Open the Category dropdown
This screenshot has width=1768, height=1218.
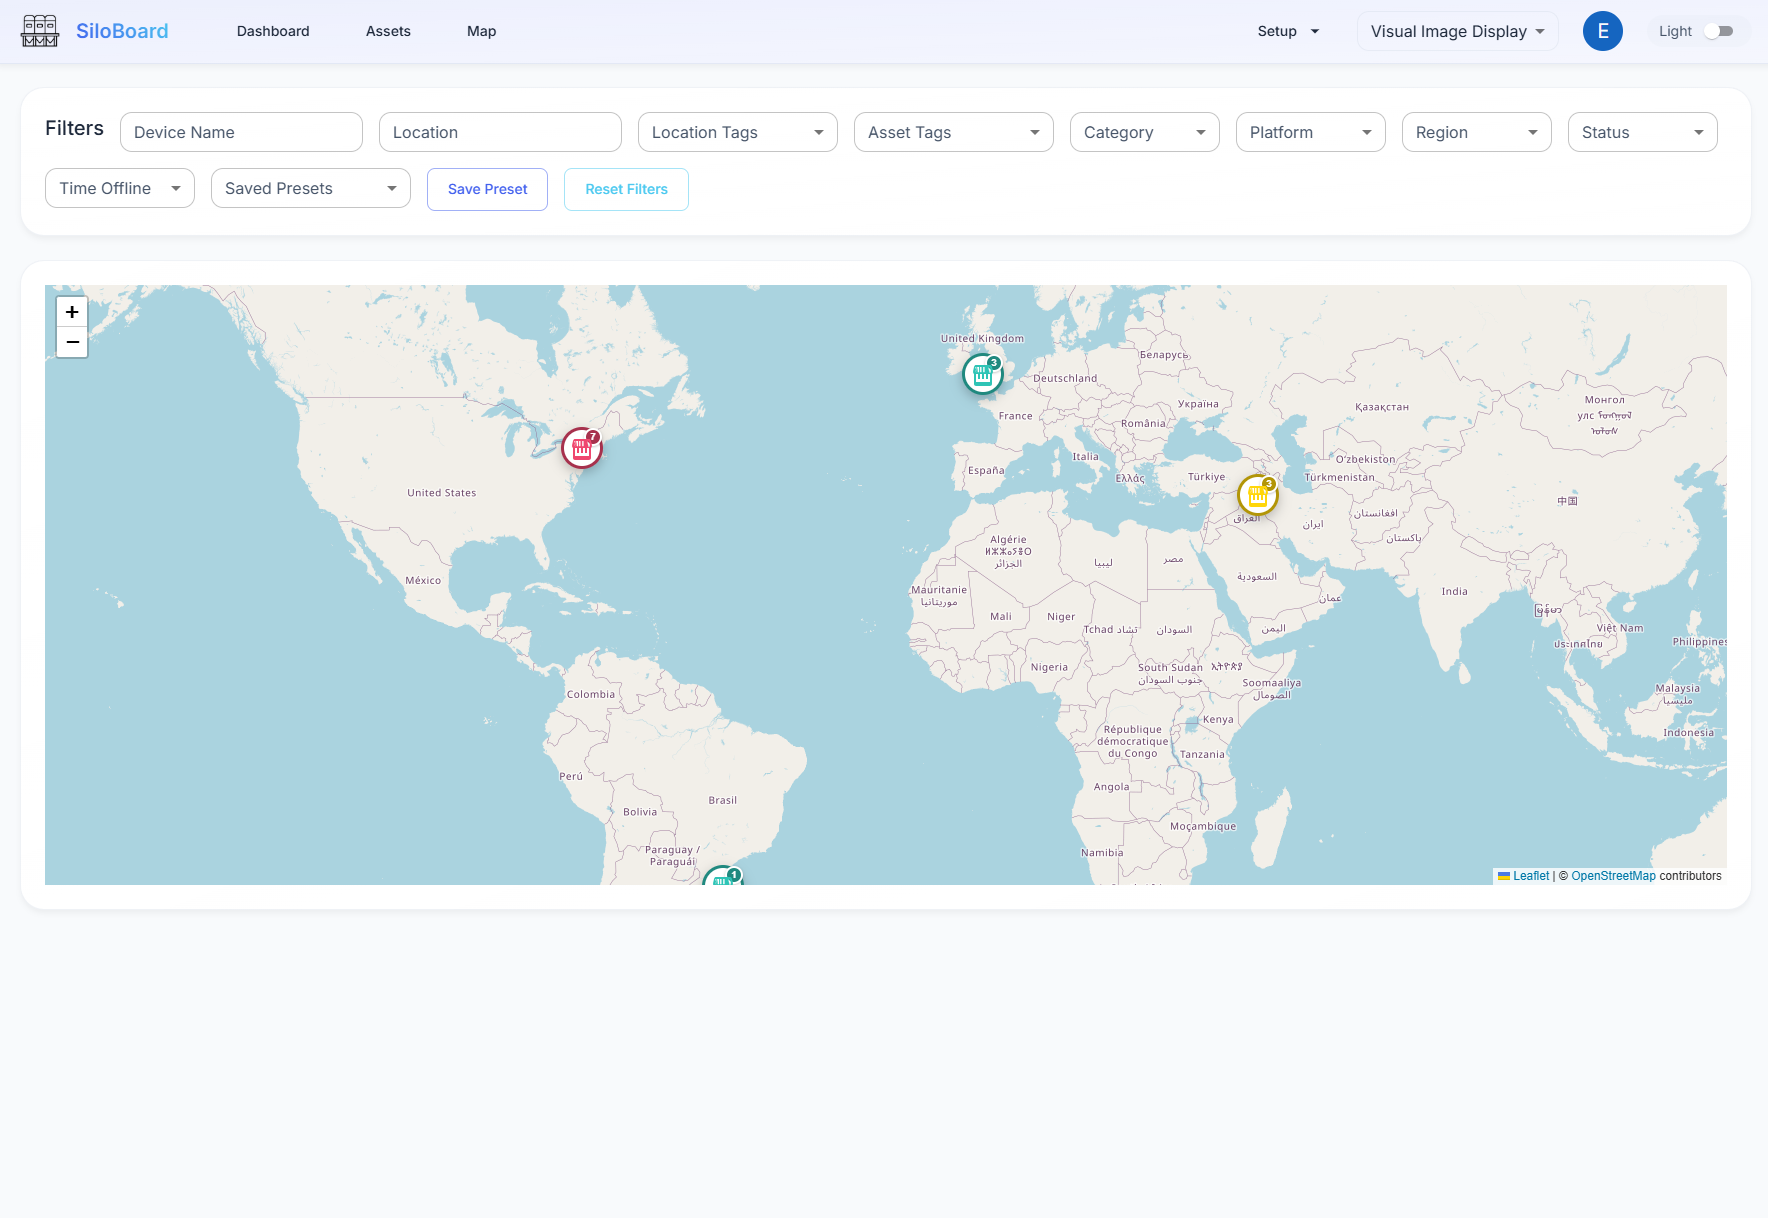pyautogui.click(x=1145, y=132)
